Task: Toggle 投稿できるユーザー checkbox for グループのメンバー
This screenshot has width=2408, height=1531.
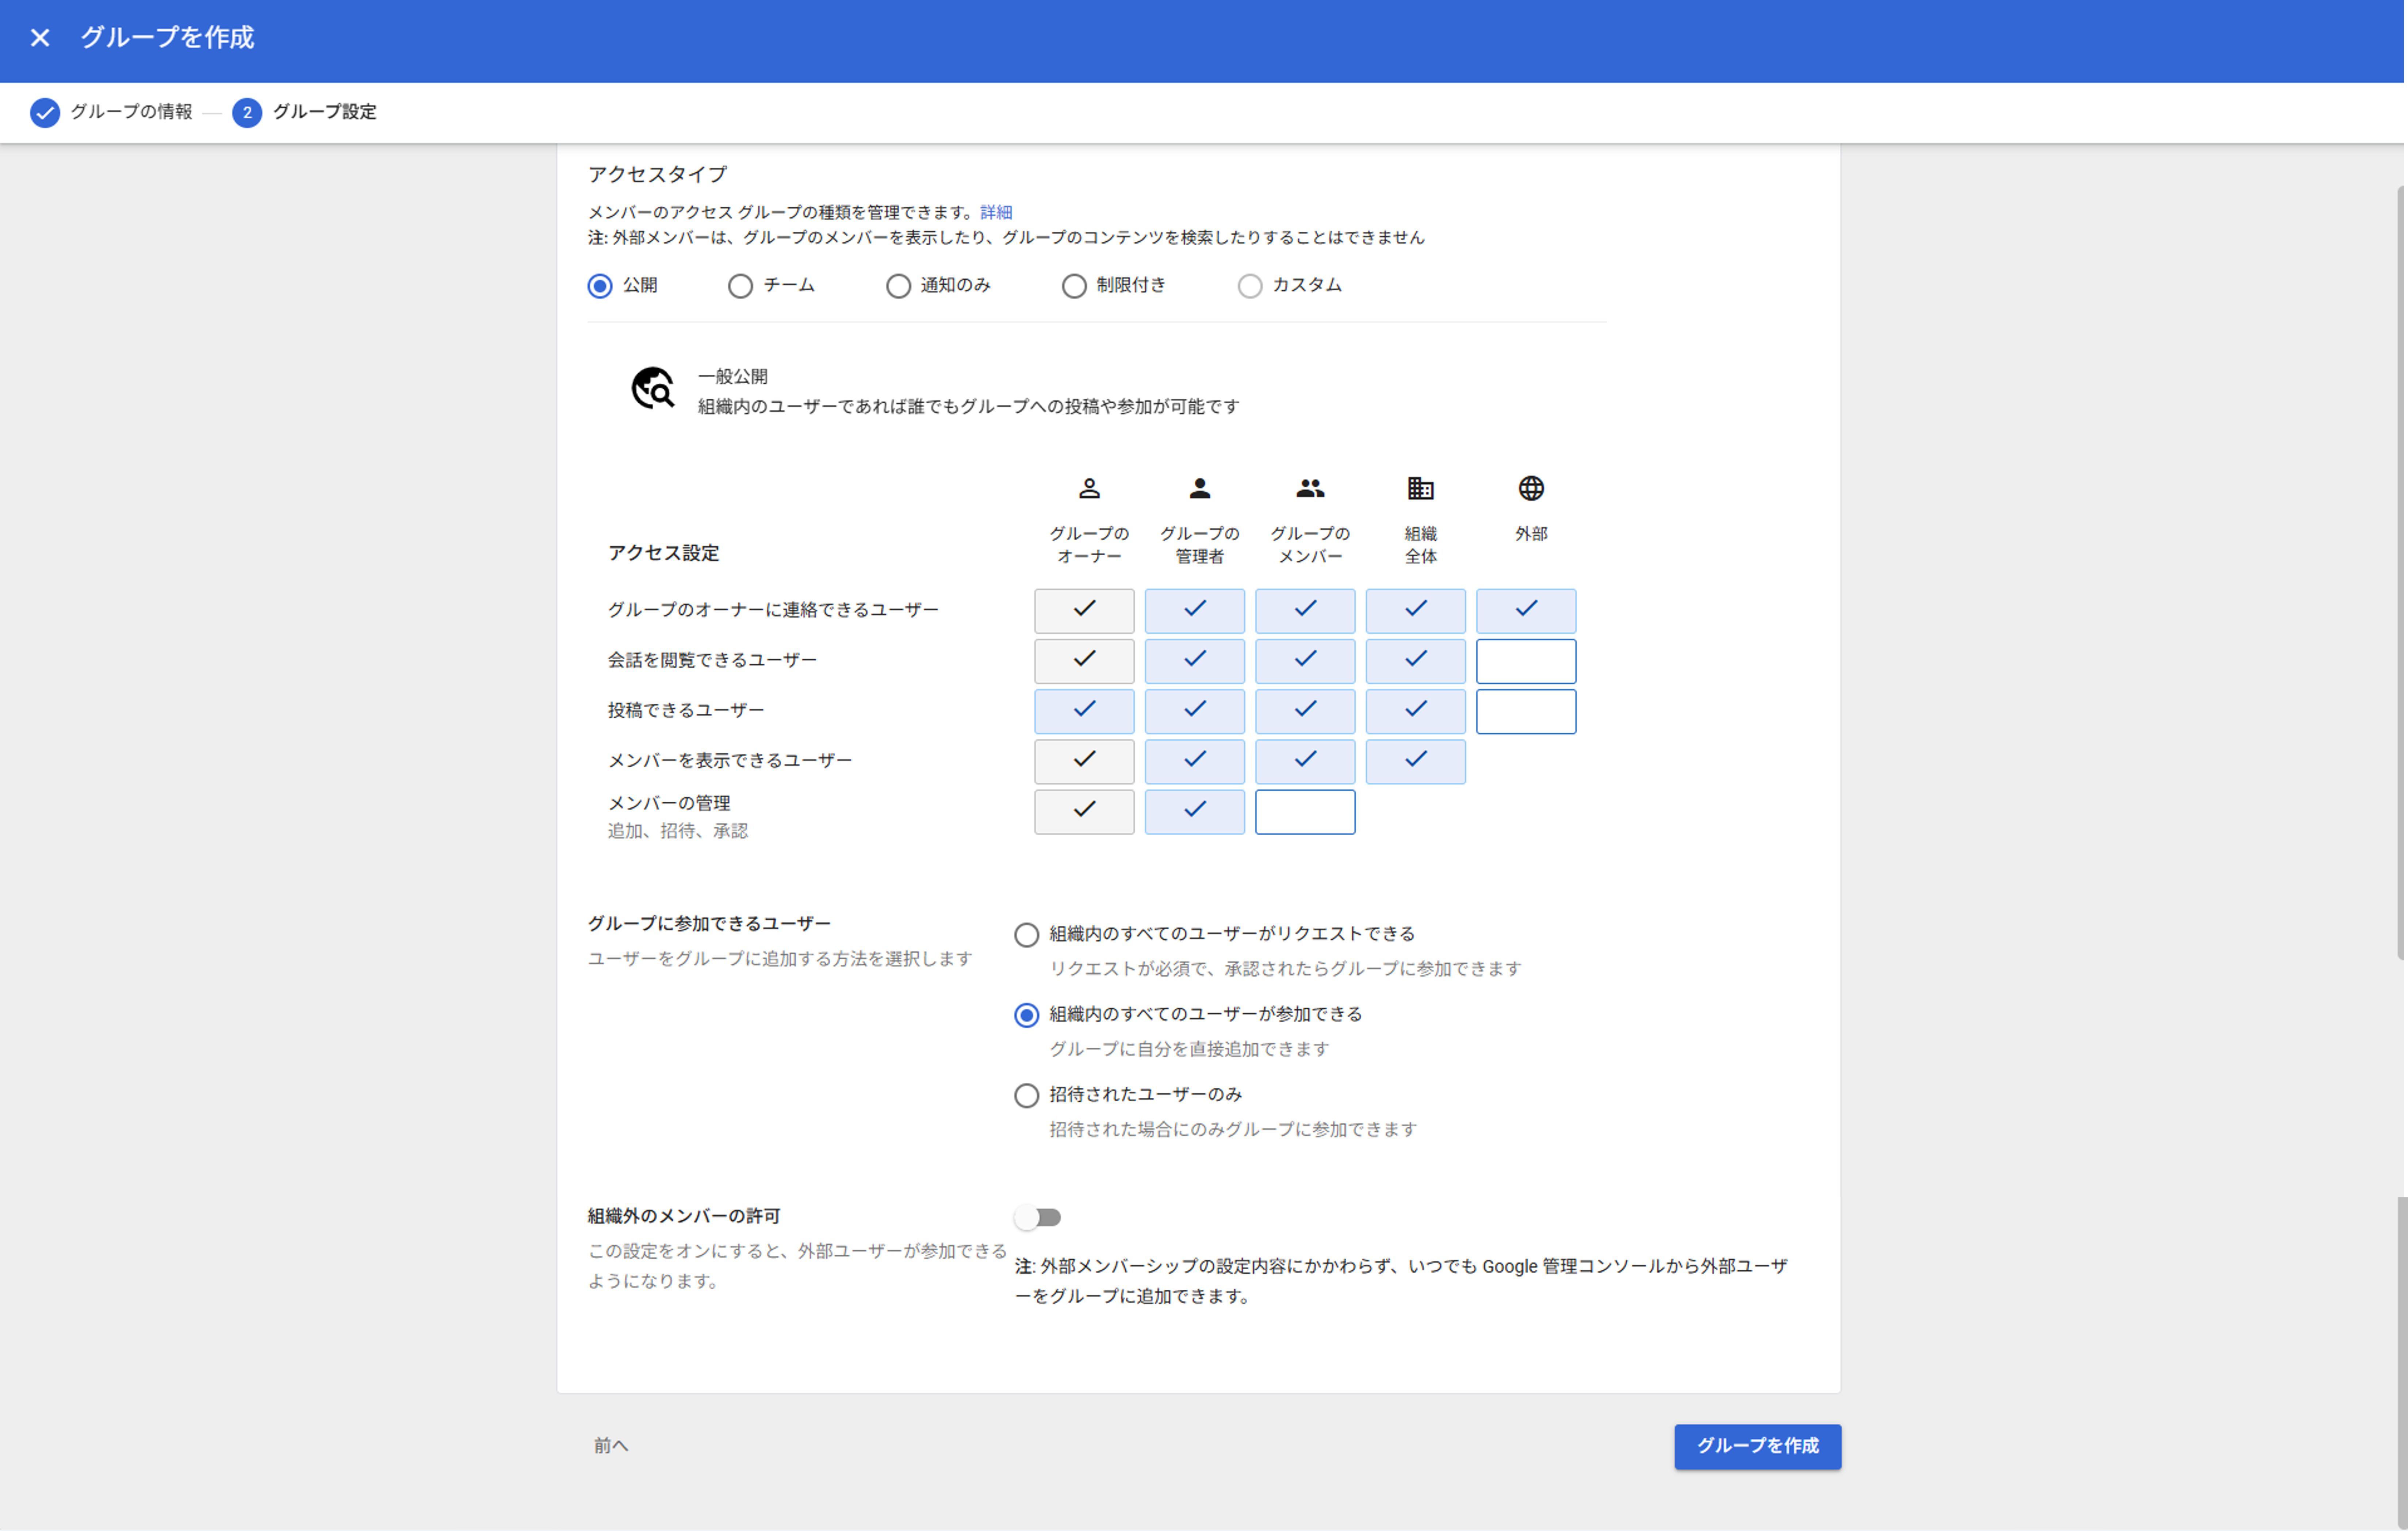Action: click(1305, 711)
